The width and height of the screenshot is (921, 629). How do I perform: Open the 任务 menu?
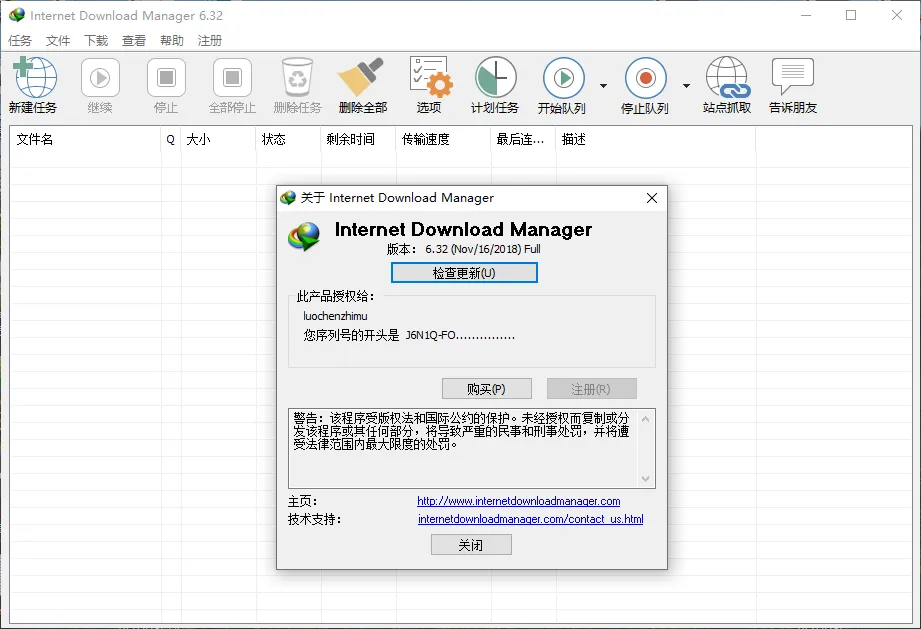click(x=20, y=41)
